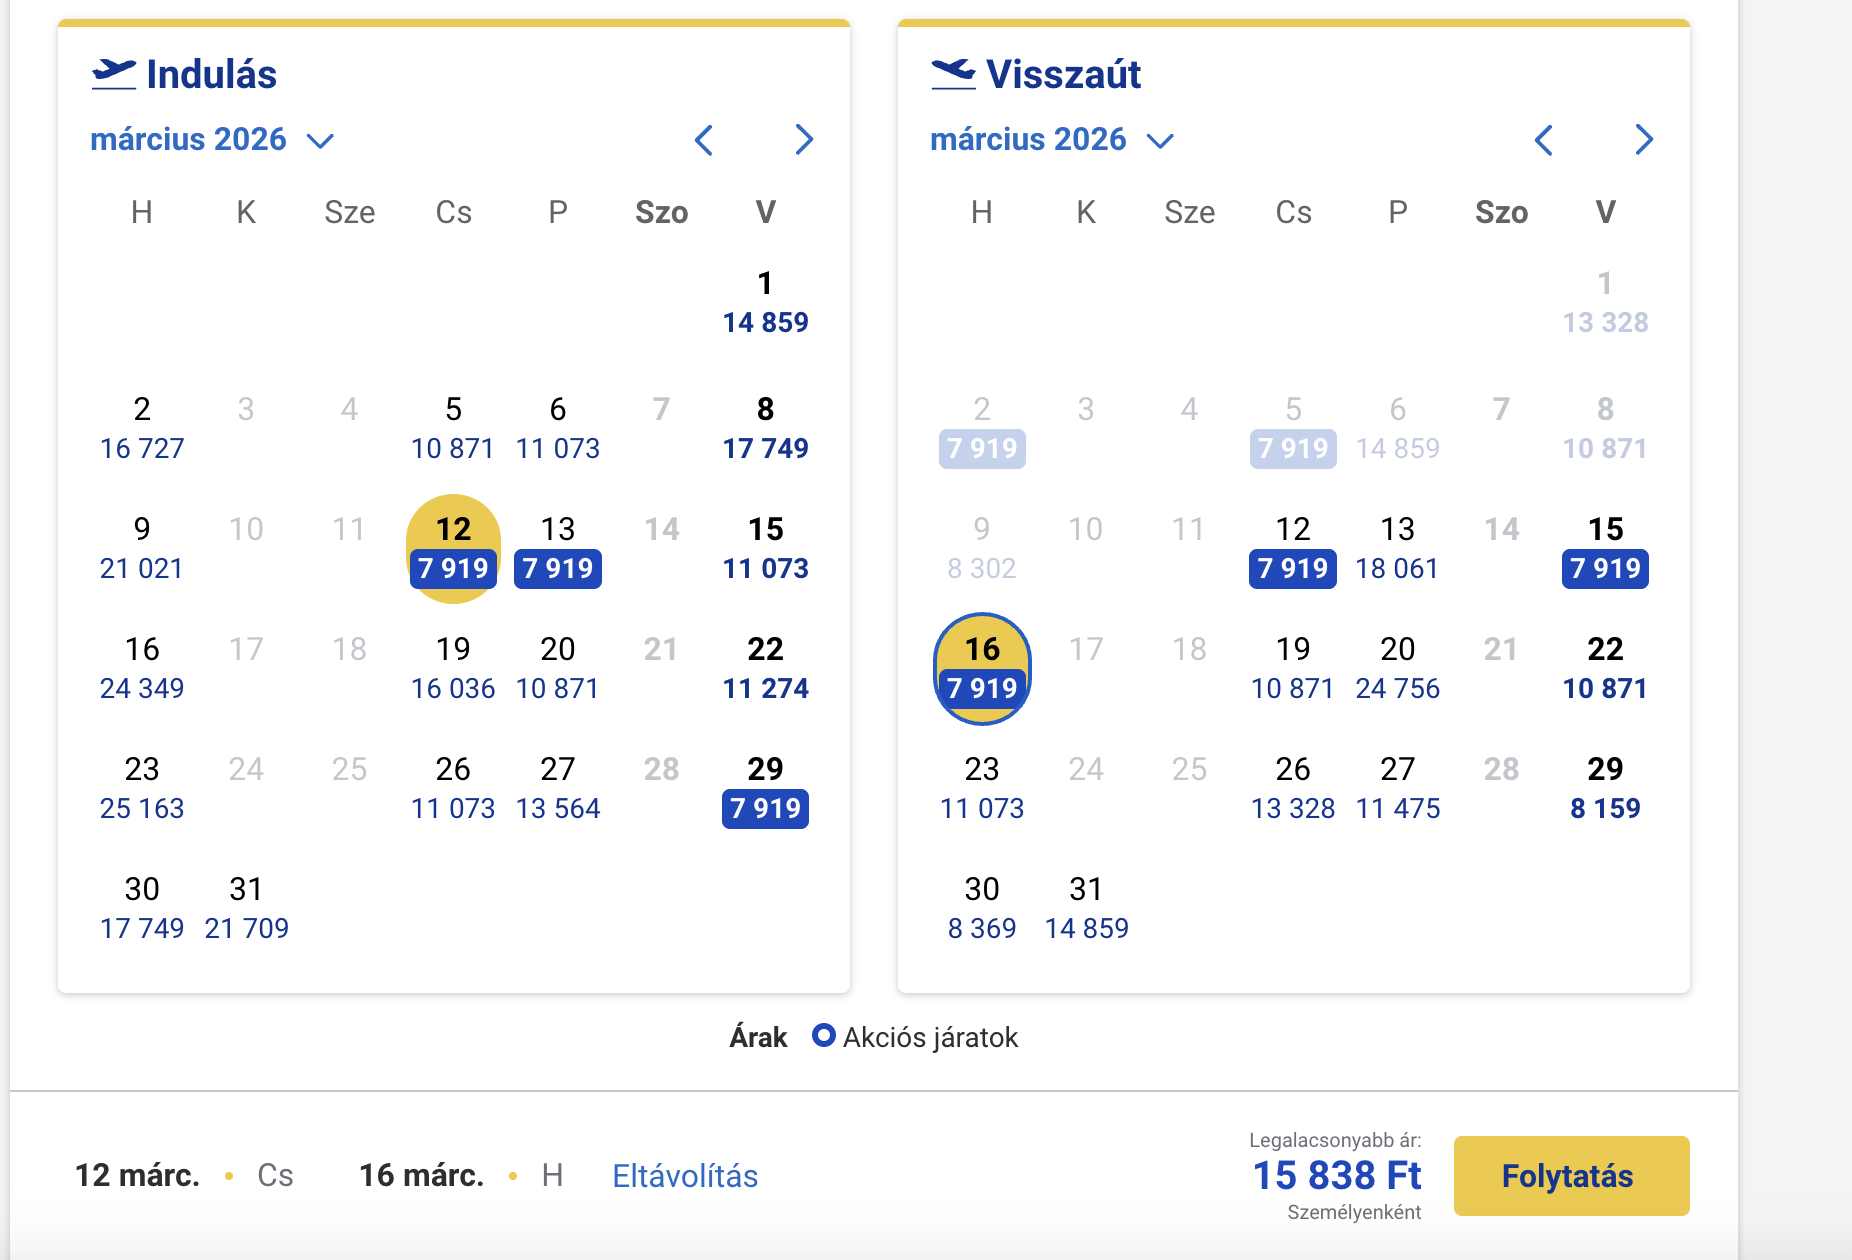Click the return airplane icon next to Visszaút
This screenshot has height=1260, width=1852.
point(953,71)
